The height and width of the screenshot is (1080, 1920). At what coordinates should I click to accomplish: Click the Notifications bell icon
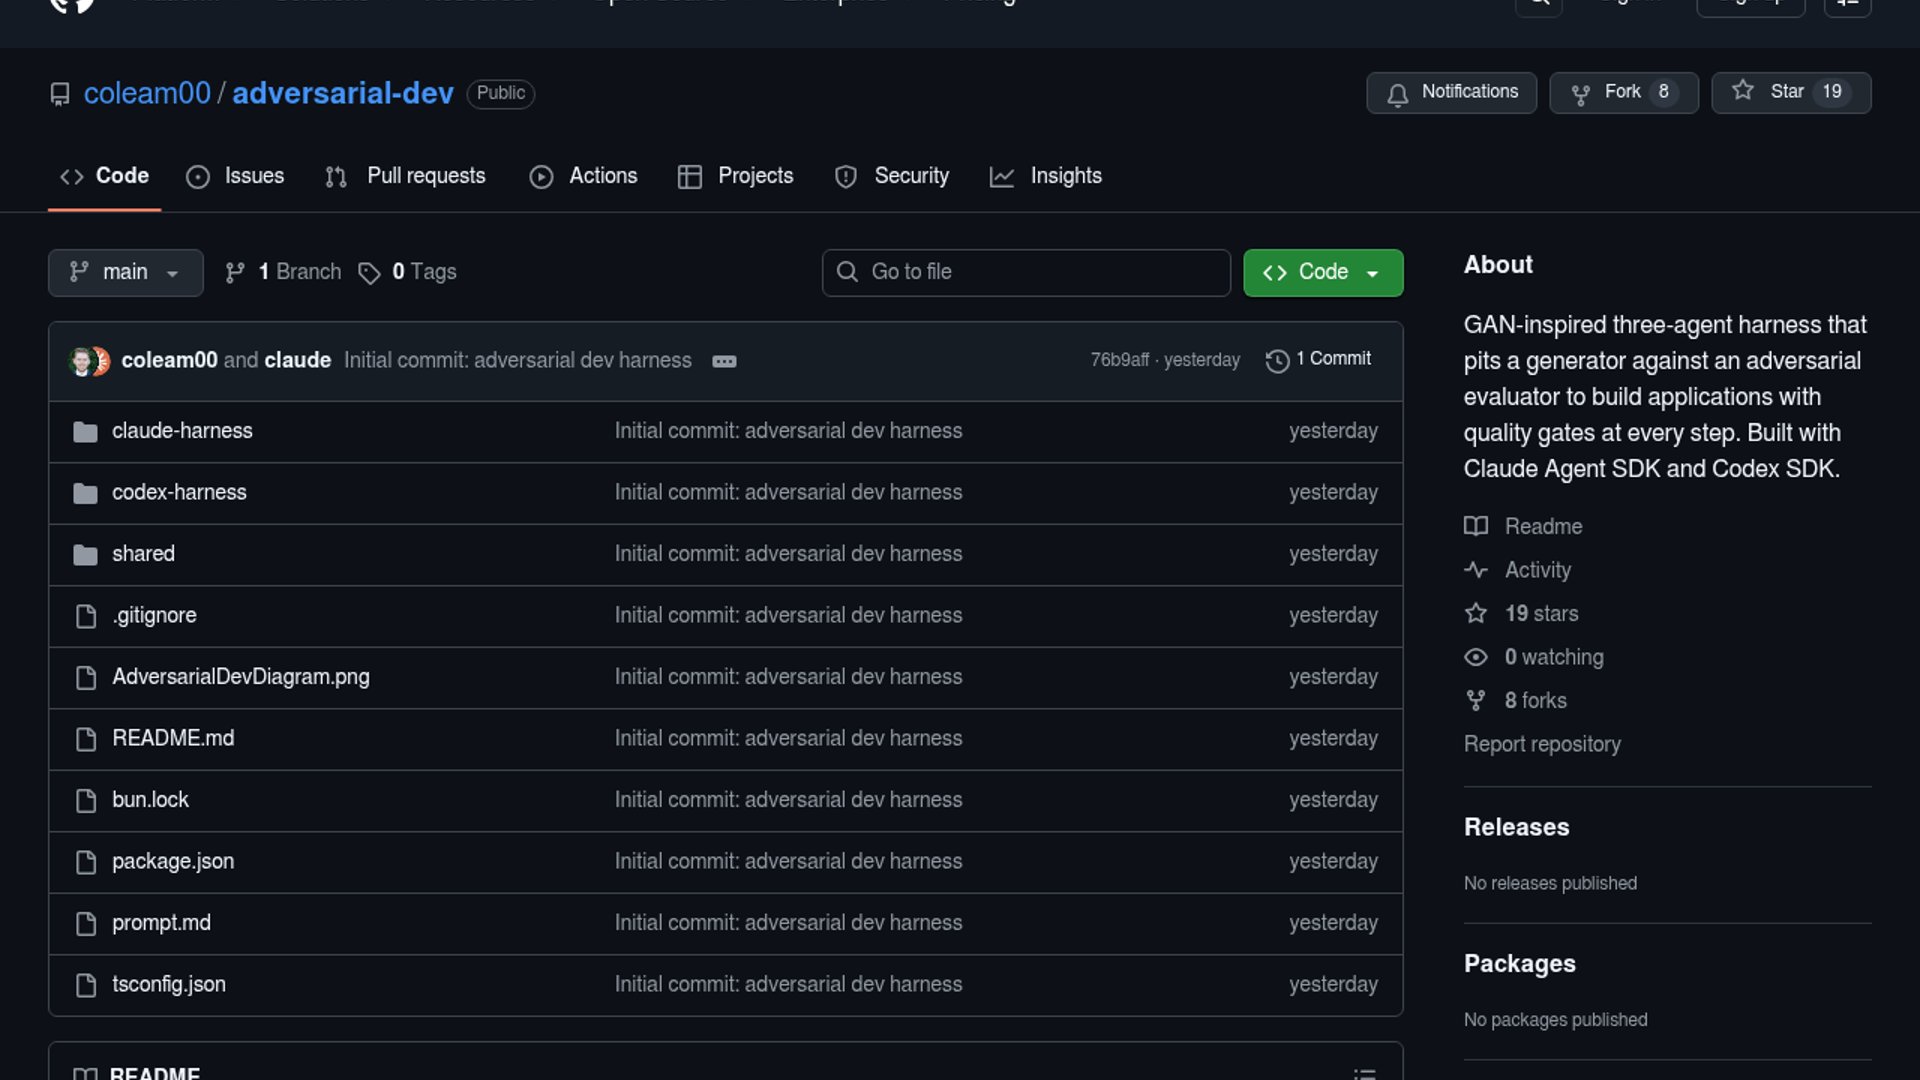pyautogui.click(x=1397, y=94)
